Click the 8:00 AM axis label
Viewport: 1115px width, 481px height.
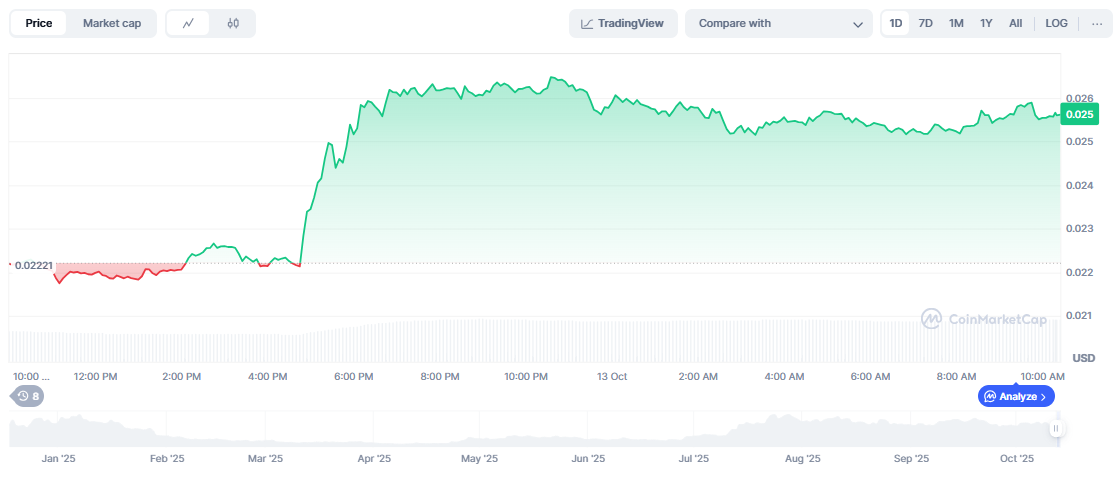tap(957, 376)
